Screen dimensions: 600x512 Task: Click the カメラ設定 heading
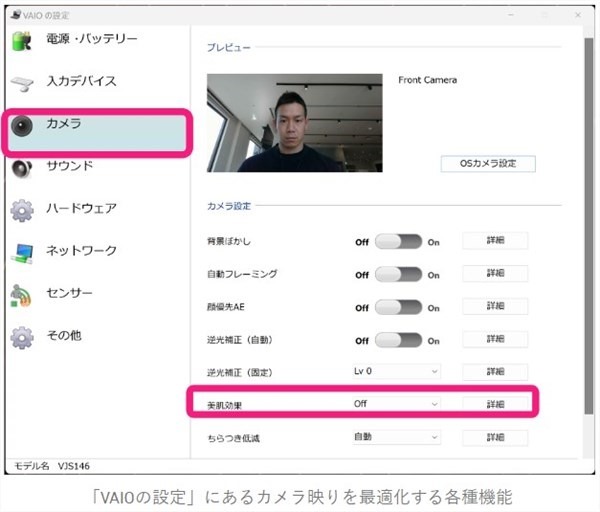point(229,206)
